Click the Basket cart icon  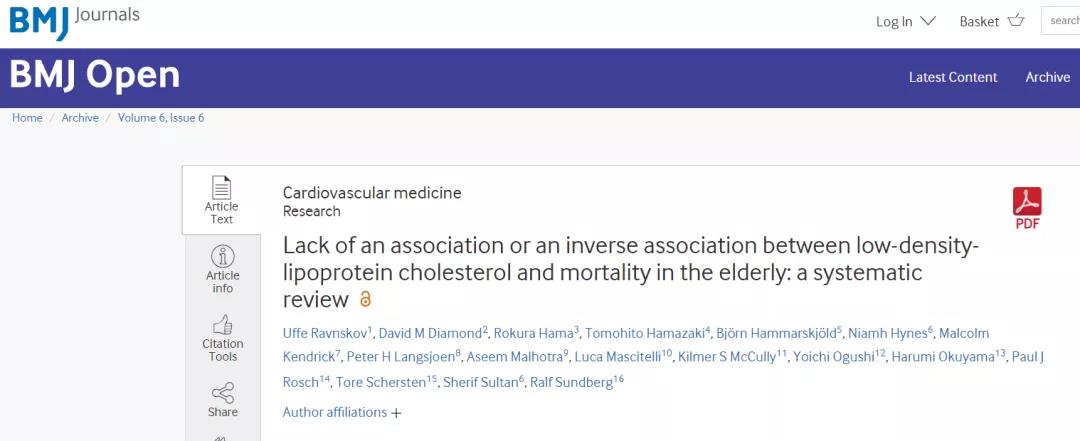[1015, 21]
